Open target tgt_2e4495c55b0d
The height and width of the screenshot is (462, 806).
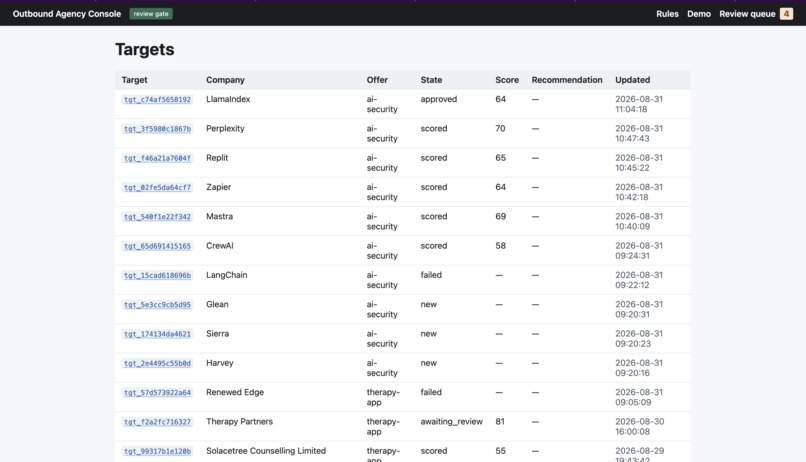pyautogui.click(x=157, y=363)
